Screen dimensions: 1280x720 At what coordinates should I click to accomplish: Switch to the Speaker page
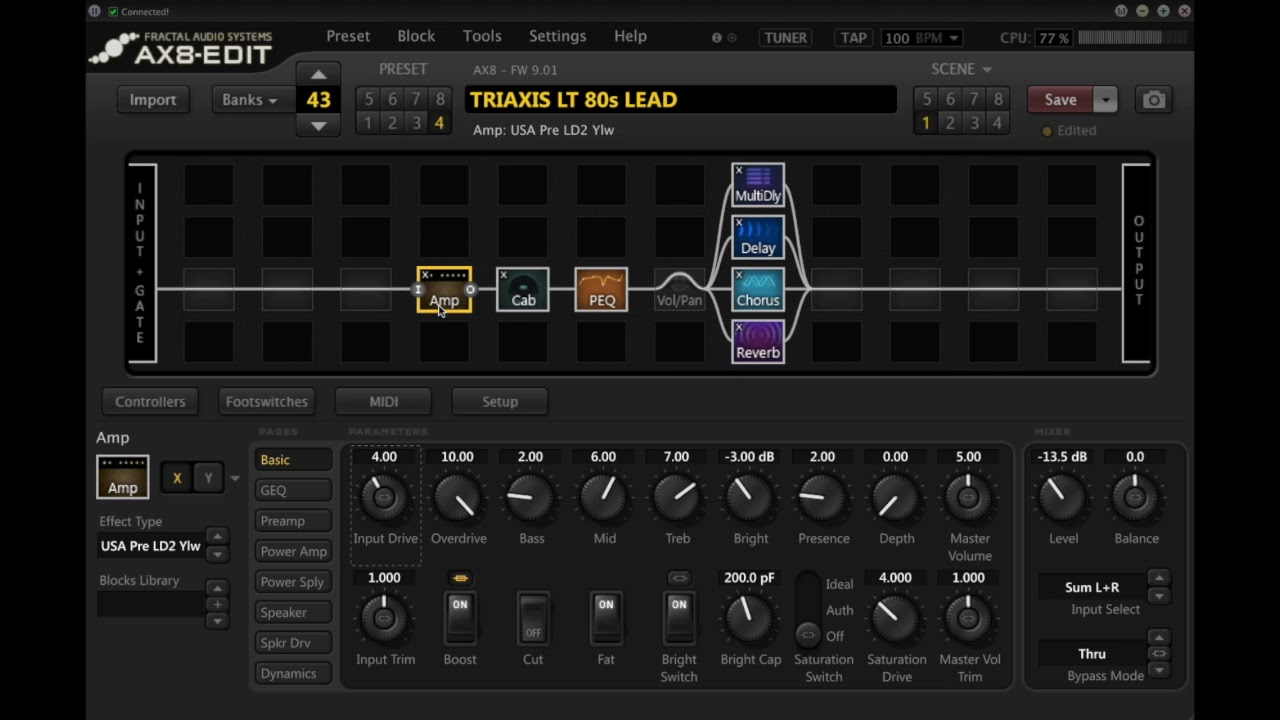292,612
